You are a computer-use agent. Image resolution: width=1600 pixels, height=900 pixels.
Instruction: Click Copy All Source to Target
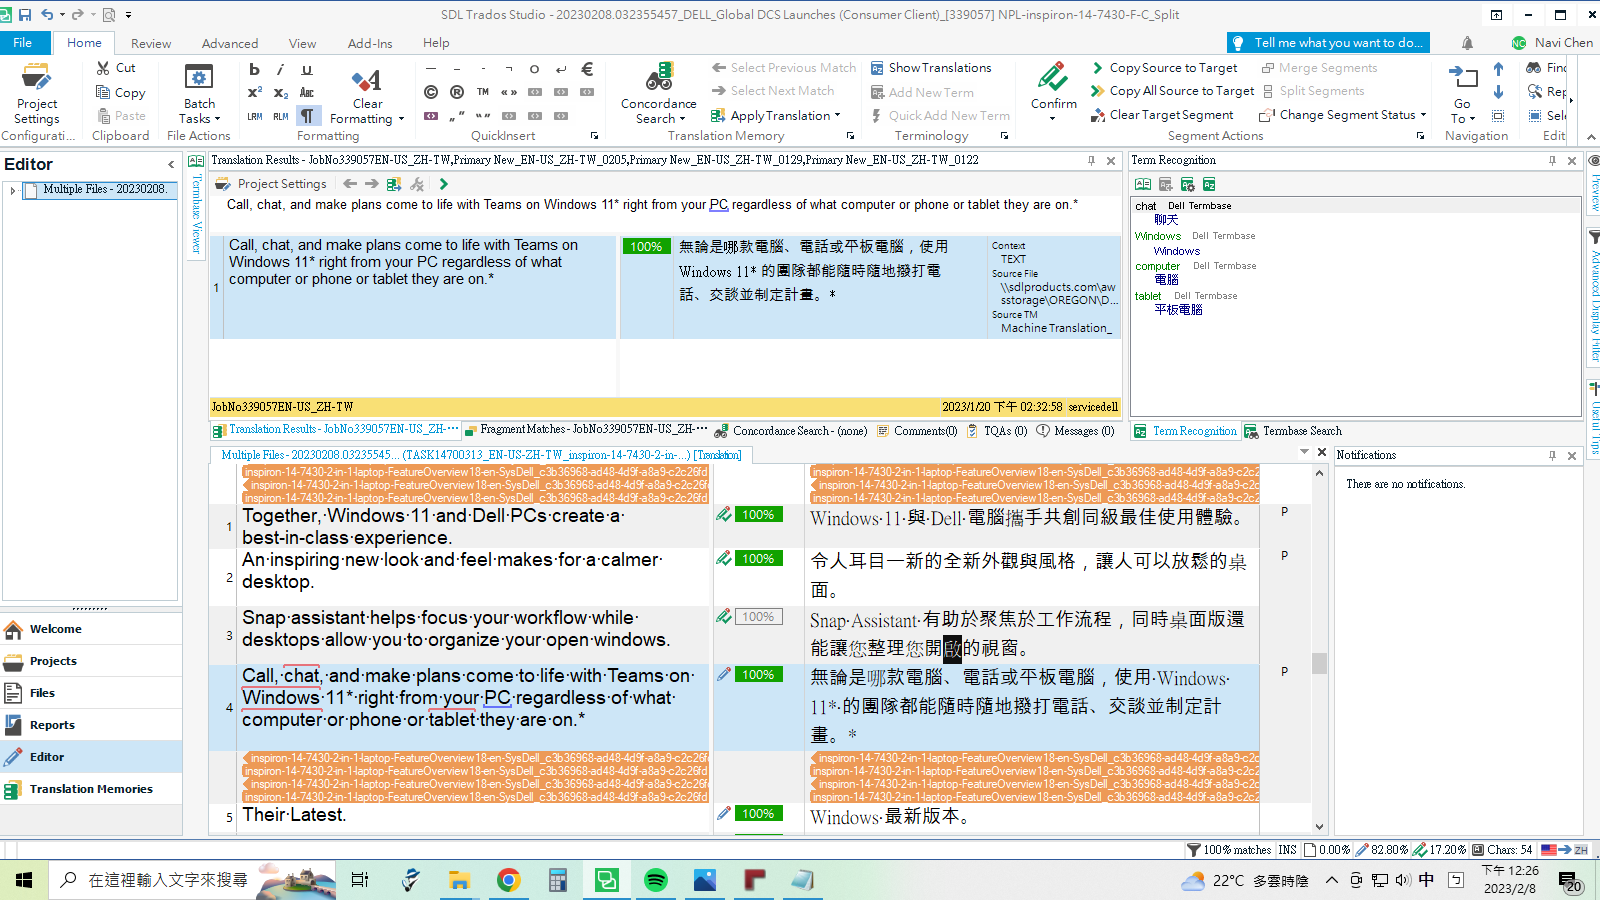[x=1172, y=91]
